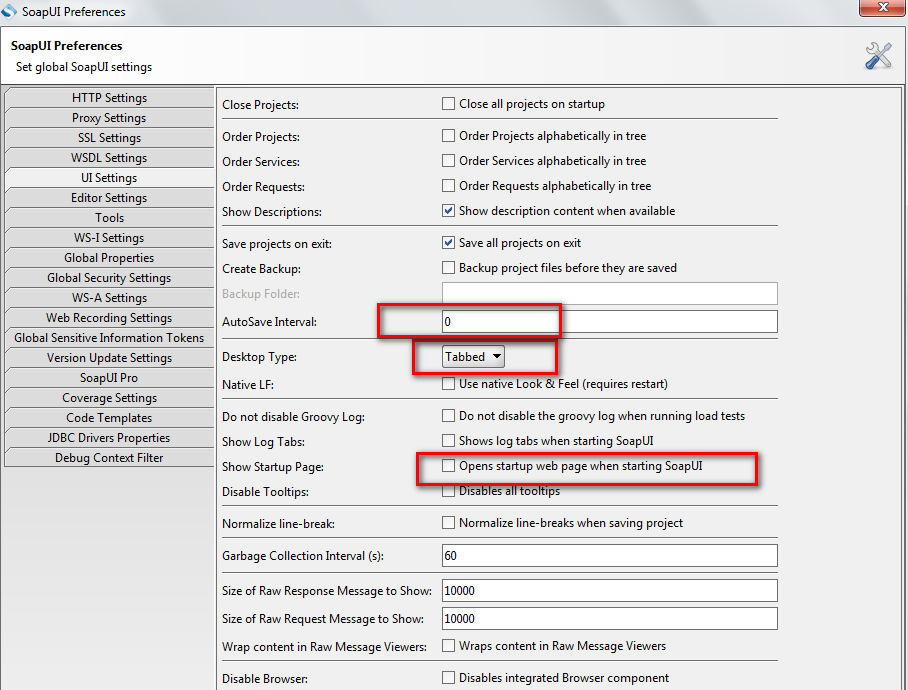Viewport: 908px width, 690px height.
Task: Click the Garbage Collection Interval field
Action: pos(609,556)
